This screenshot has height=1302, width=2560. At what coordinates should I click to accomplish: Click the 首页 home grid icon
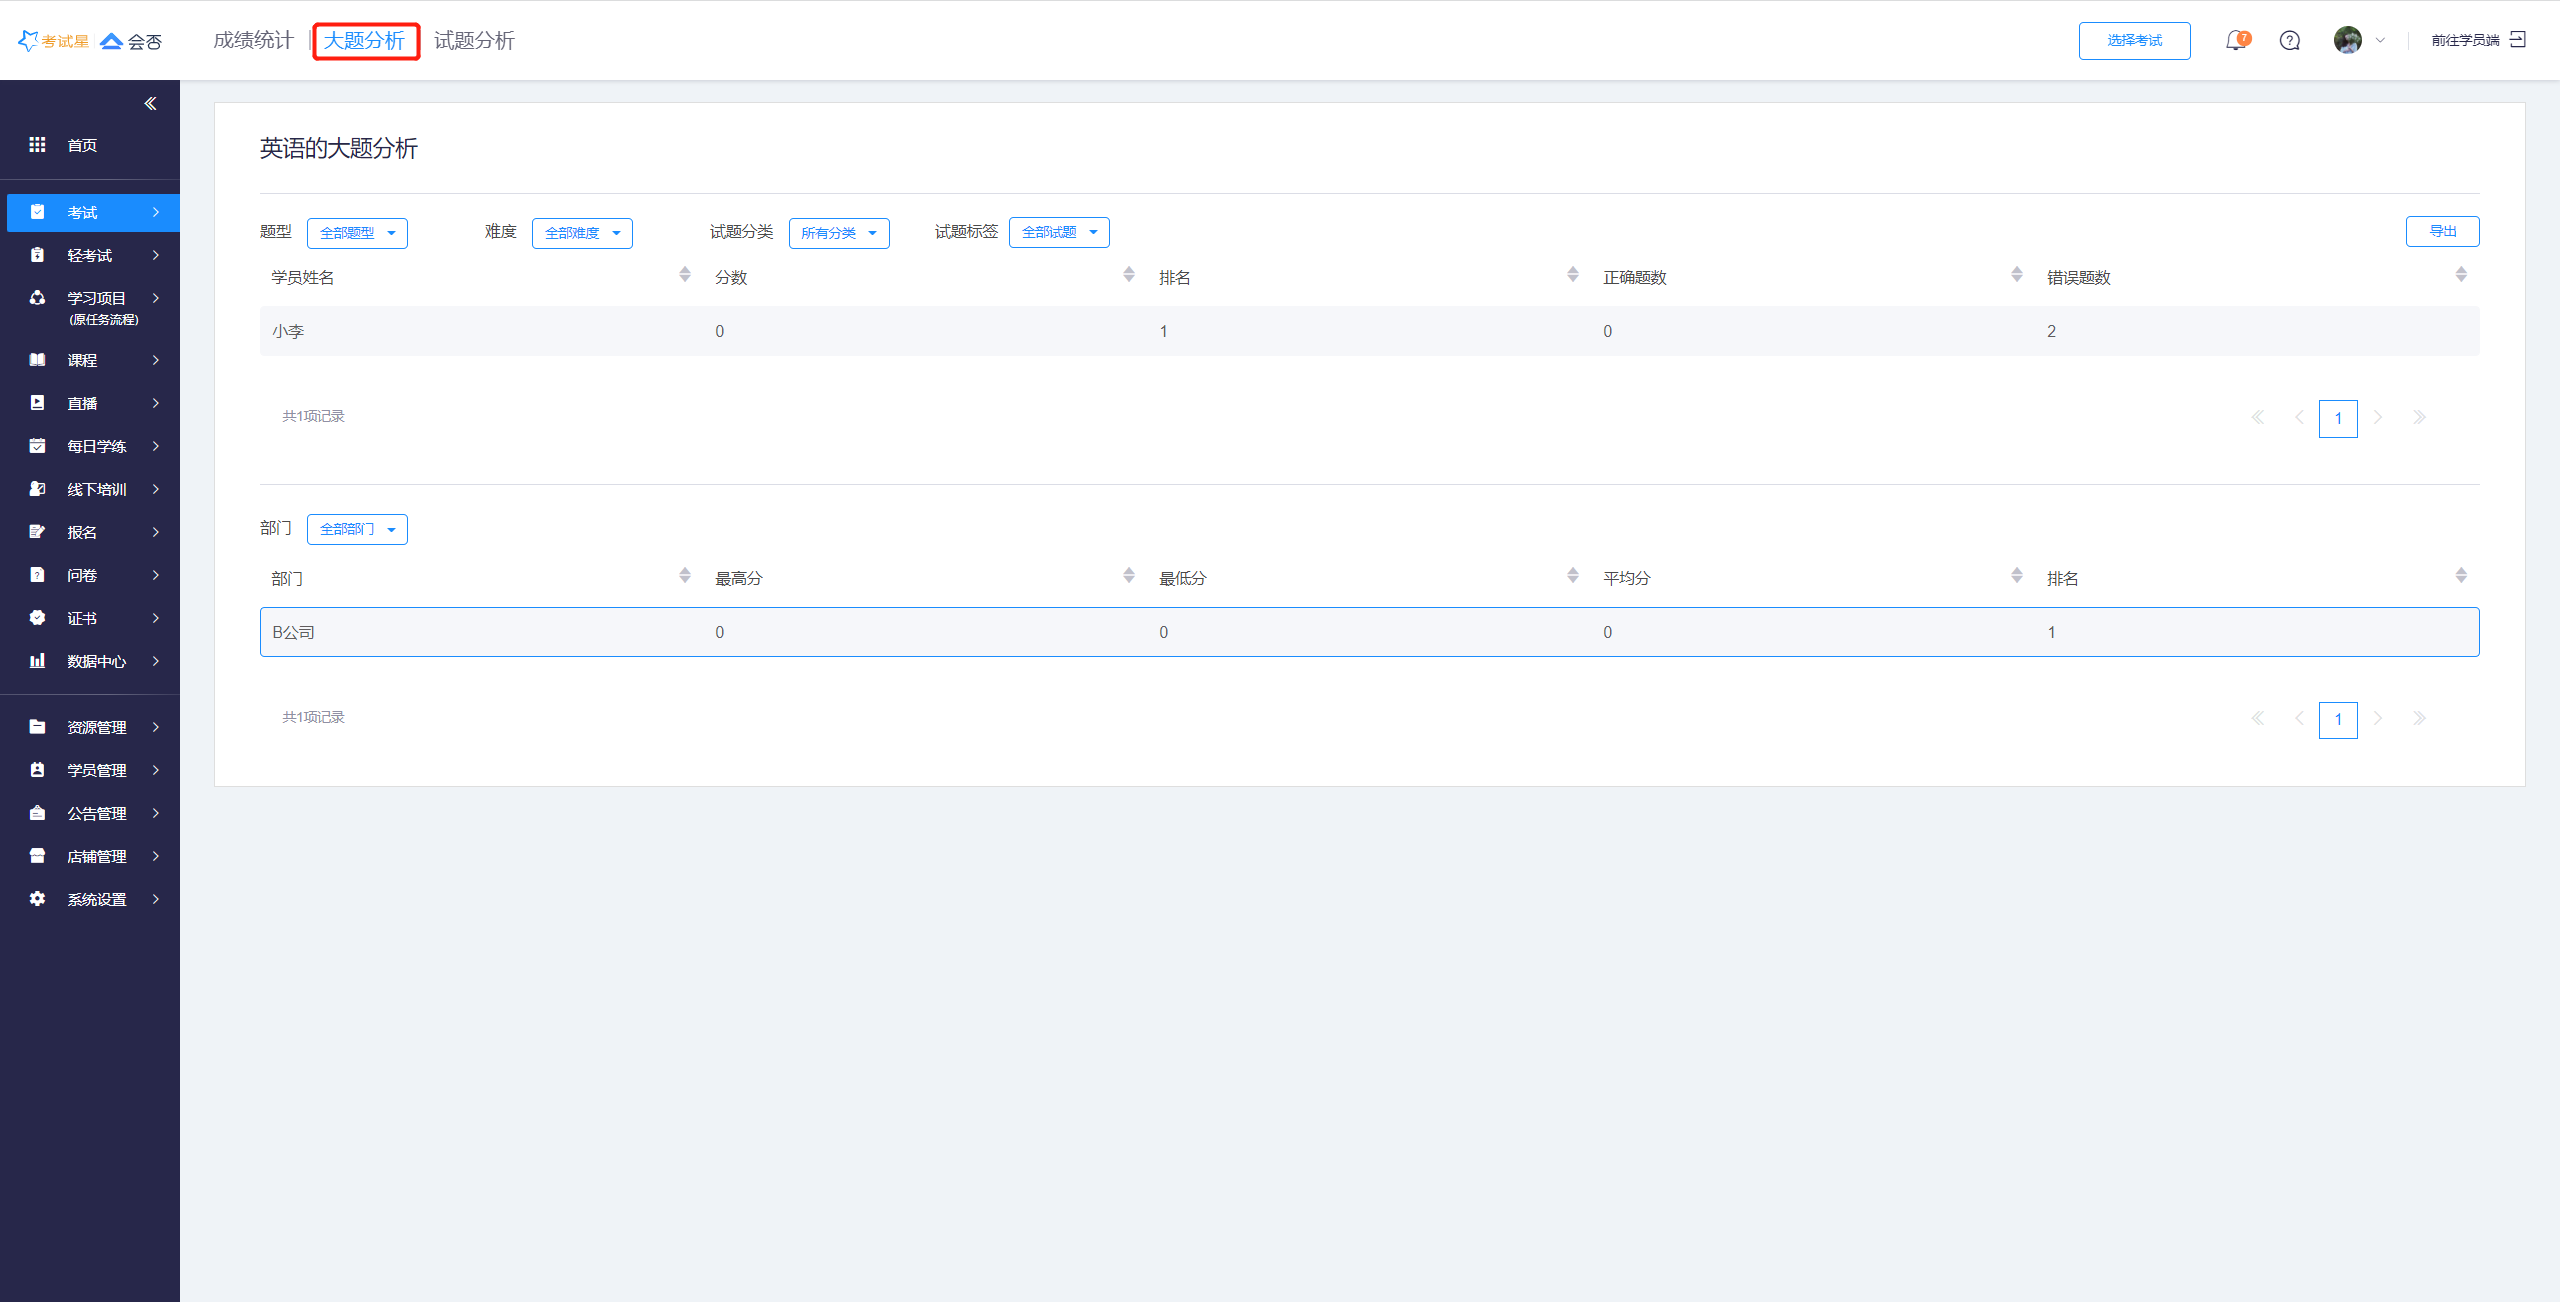coord(37,145)
